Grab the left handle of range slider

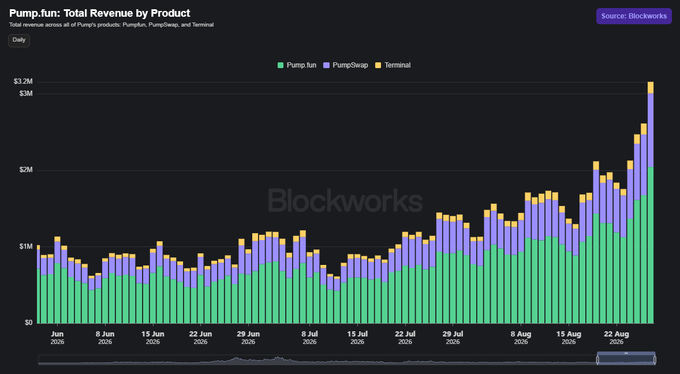pyautogui.click(x=597, y=360)
